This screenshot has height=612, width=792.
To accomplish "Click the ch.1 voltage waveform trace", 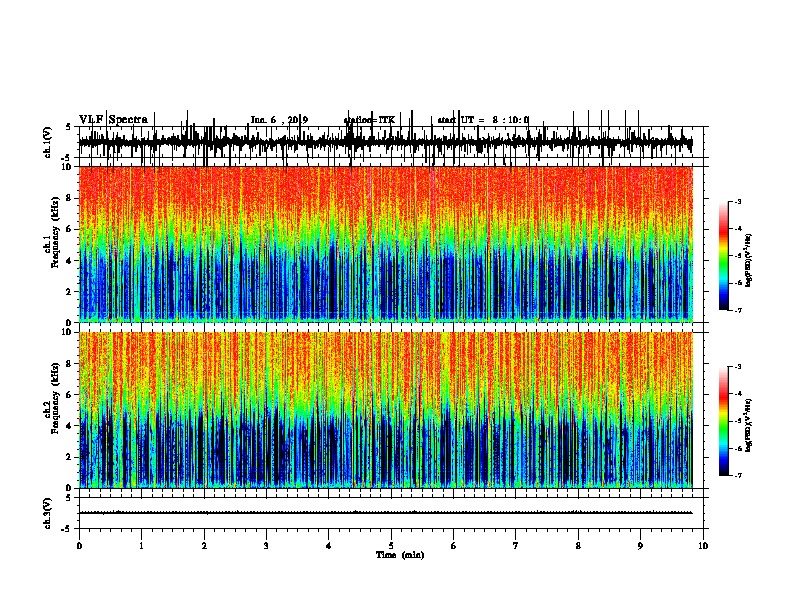I will (x=386, y=142).
